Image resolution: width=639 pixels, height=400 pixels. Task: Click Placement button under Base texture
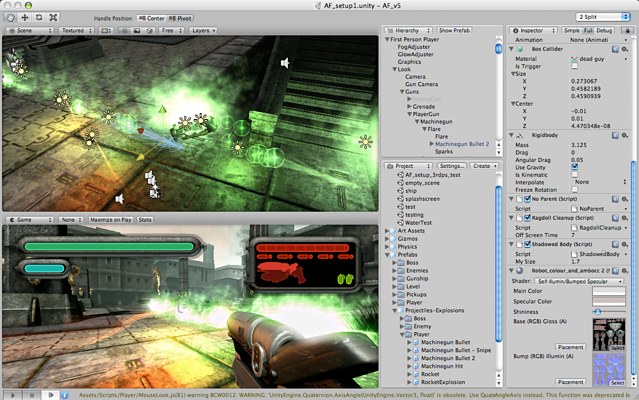pyautogui.click(x=571, y=347)
